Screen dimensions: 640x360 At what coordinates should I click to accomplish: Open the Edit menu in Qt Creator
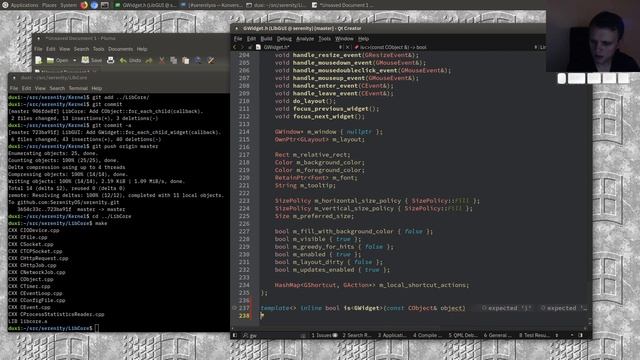coord(251,39)
